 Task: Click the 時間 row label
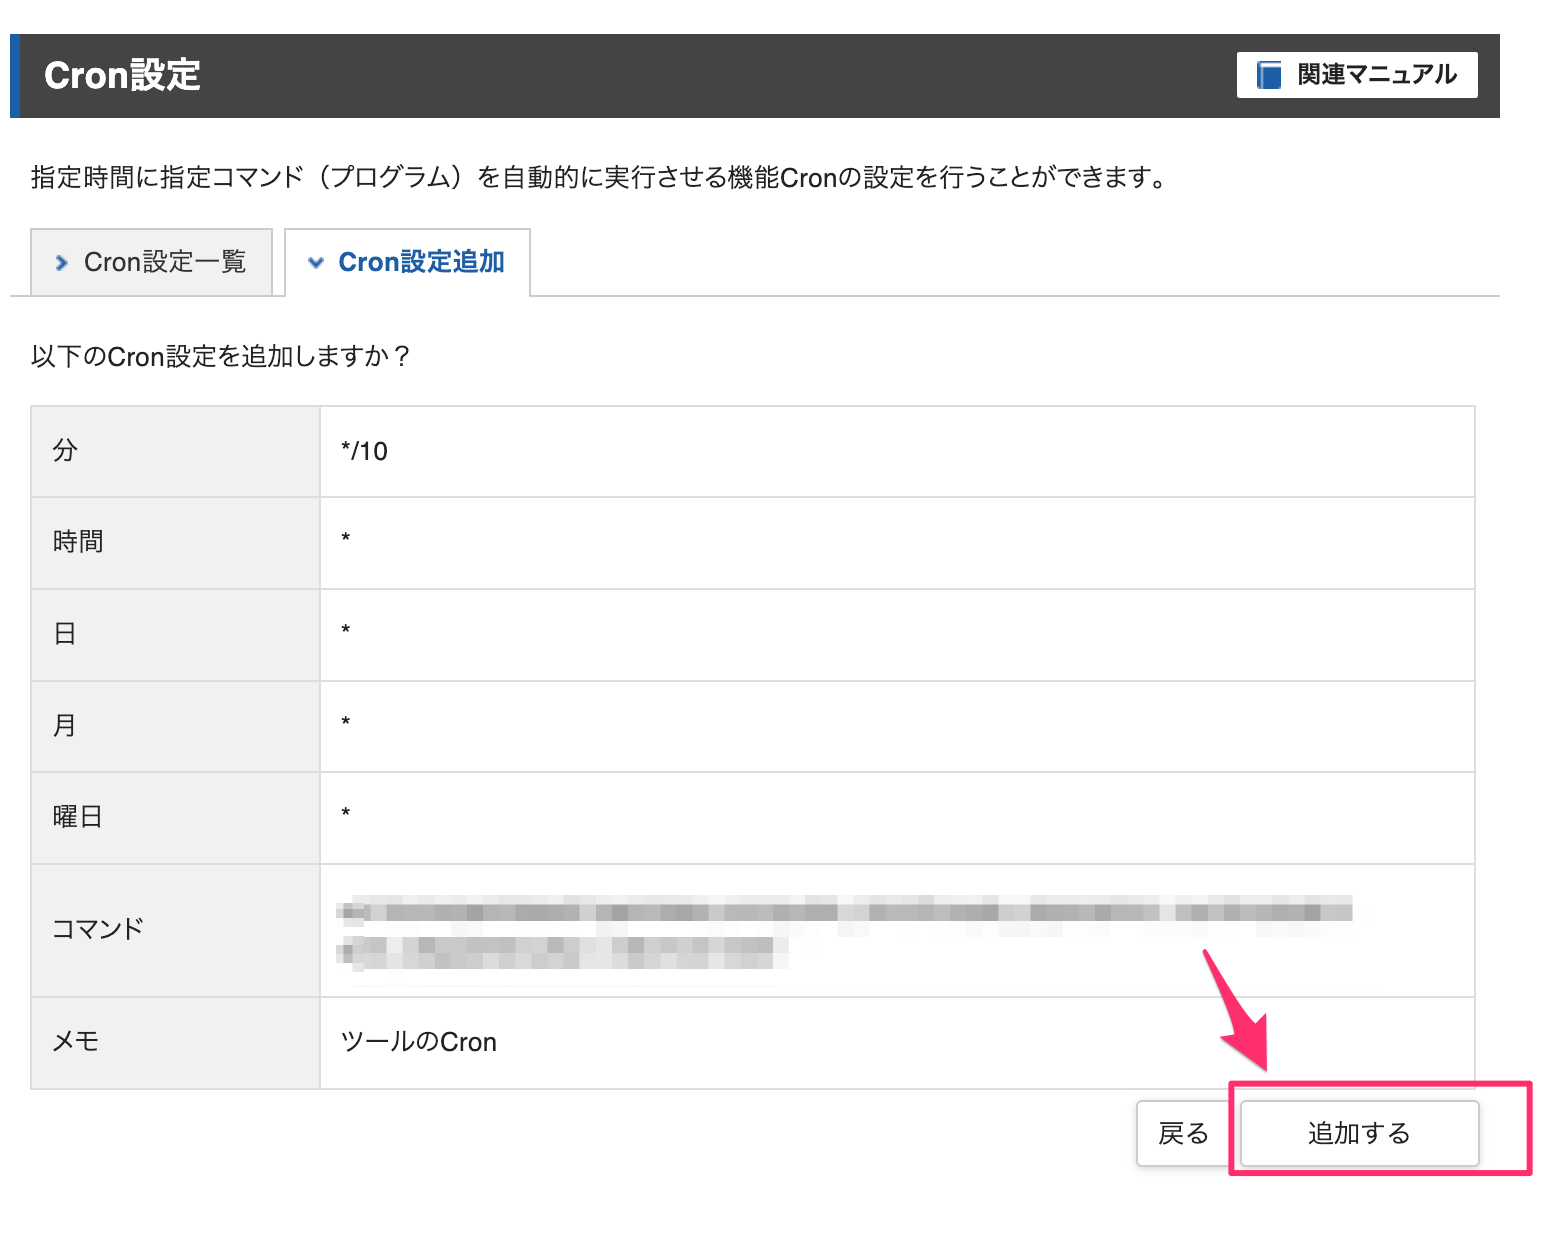[x=78, y=542]
